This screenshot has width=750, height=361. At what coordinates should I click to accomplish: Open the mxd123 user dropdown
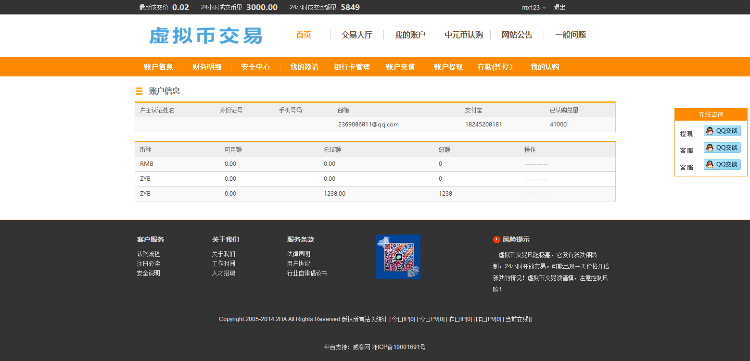tap(533, 7)
